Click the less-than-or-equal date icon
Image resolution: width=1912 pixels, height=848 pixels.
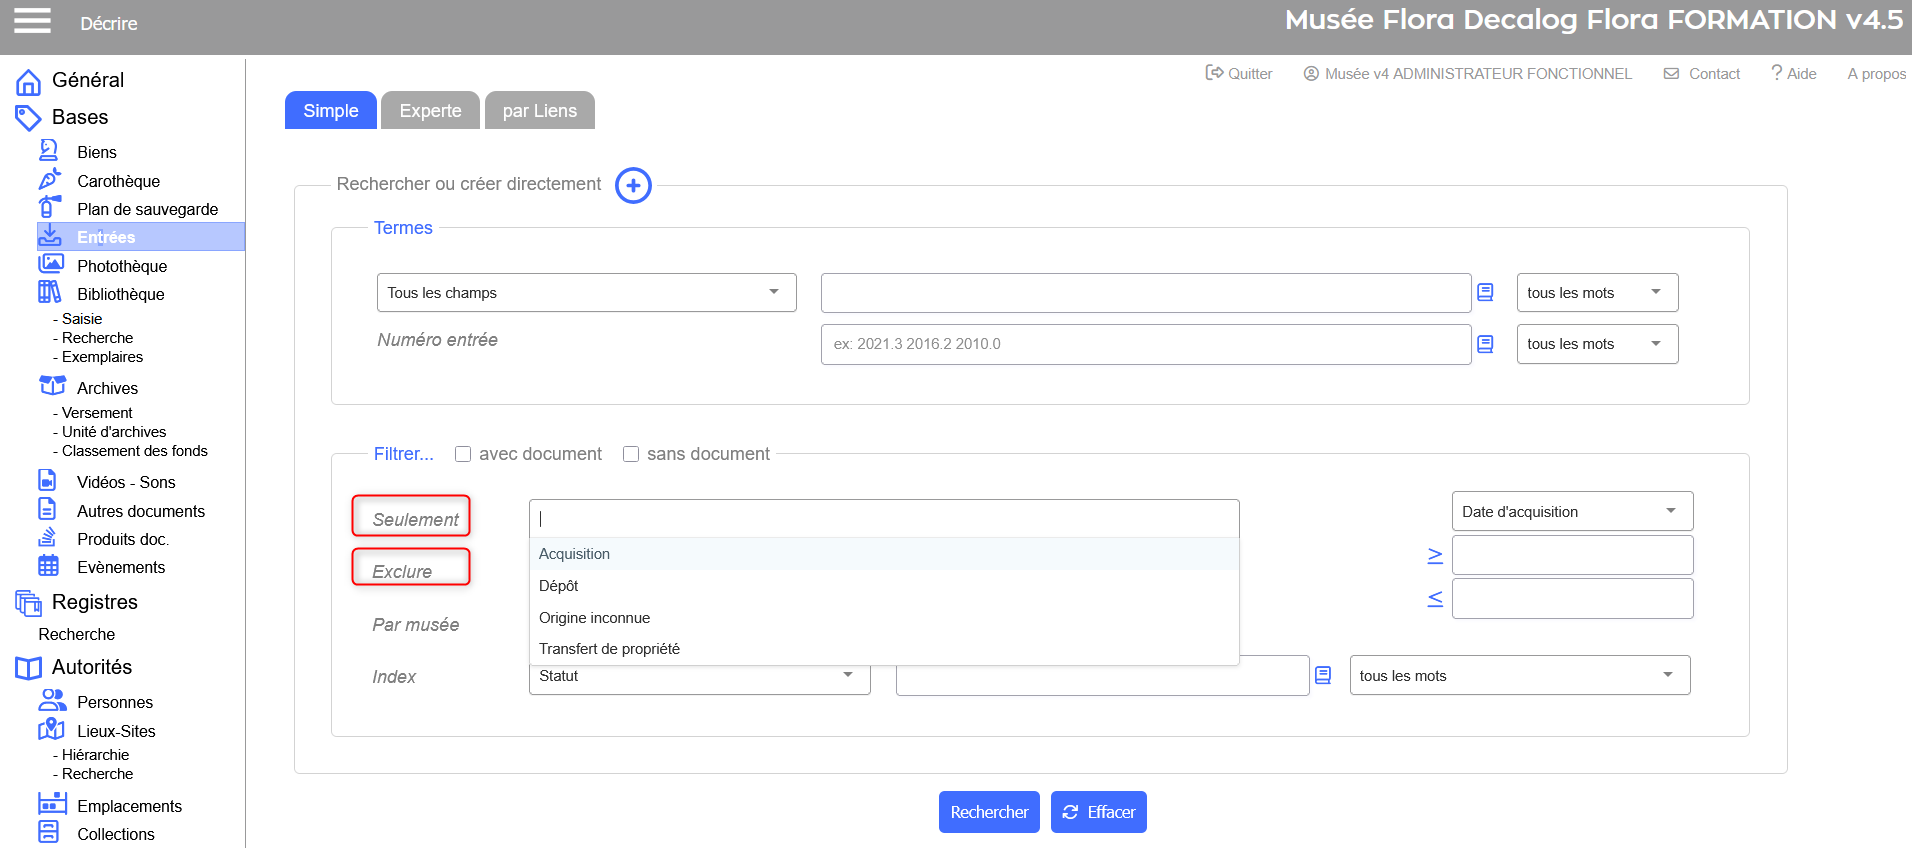click(x=1435, y=599)
